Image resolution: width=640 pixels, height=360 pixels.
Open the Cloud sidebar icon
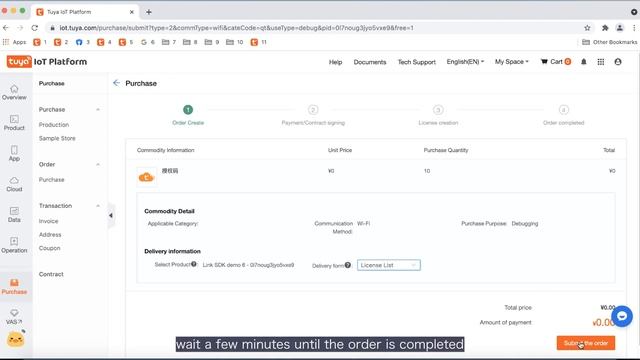tap(14, 184)
